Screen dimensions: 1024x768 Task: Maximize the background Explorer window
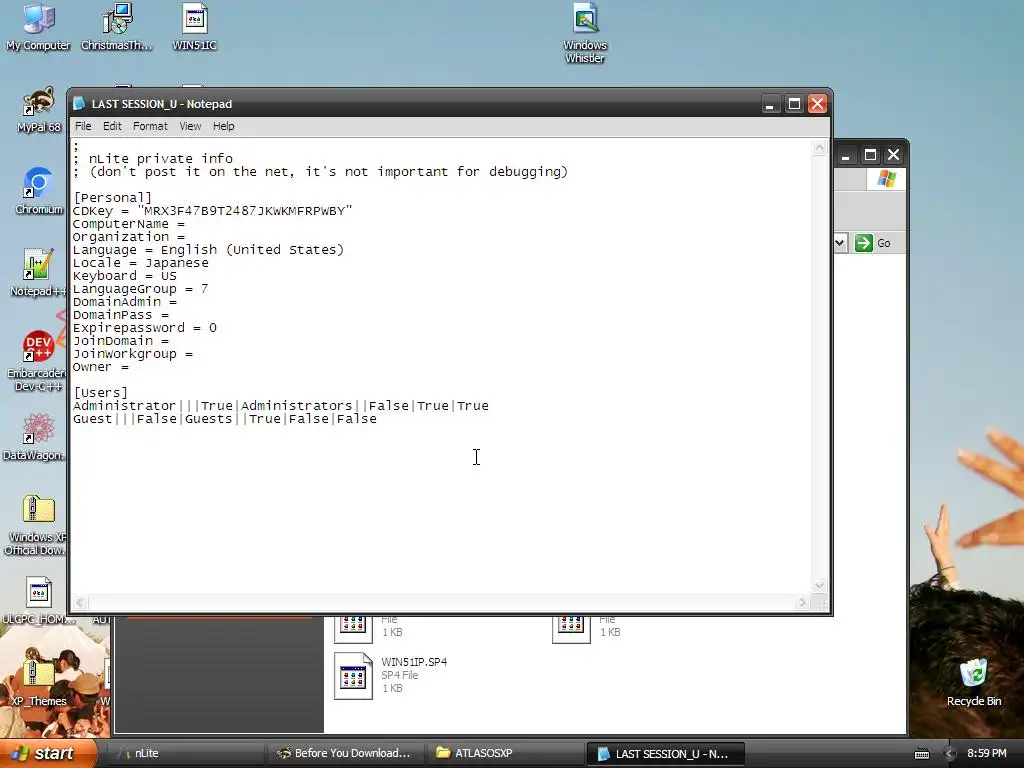(870, 155)
